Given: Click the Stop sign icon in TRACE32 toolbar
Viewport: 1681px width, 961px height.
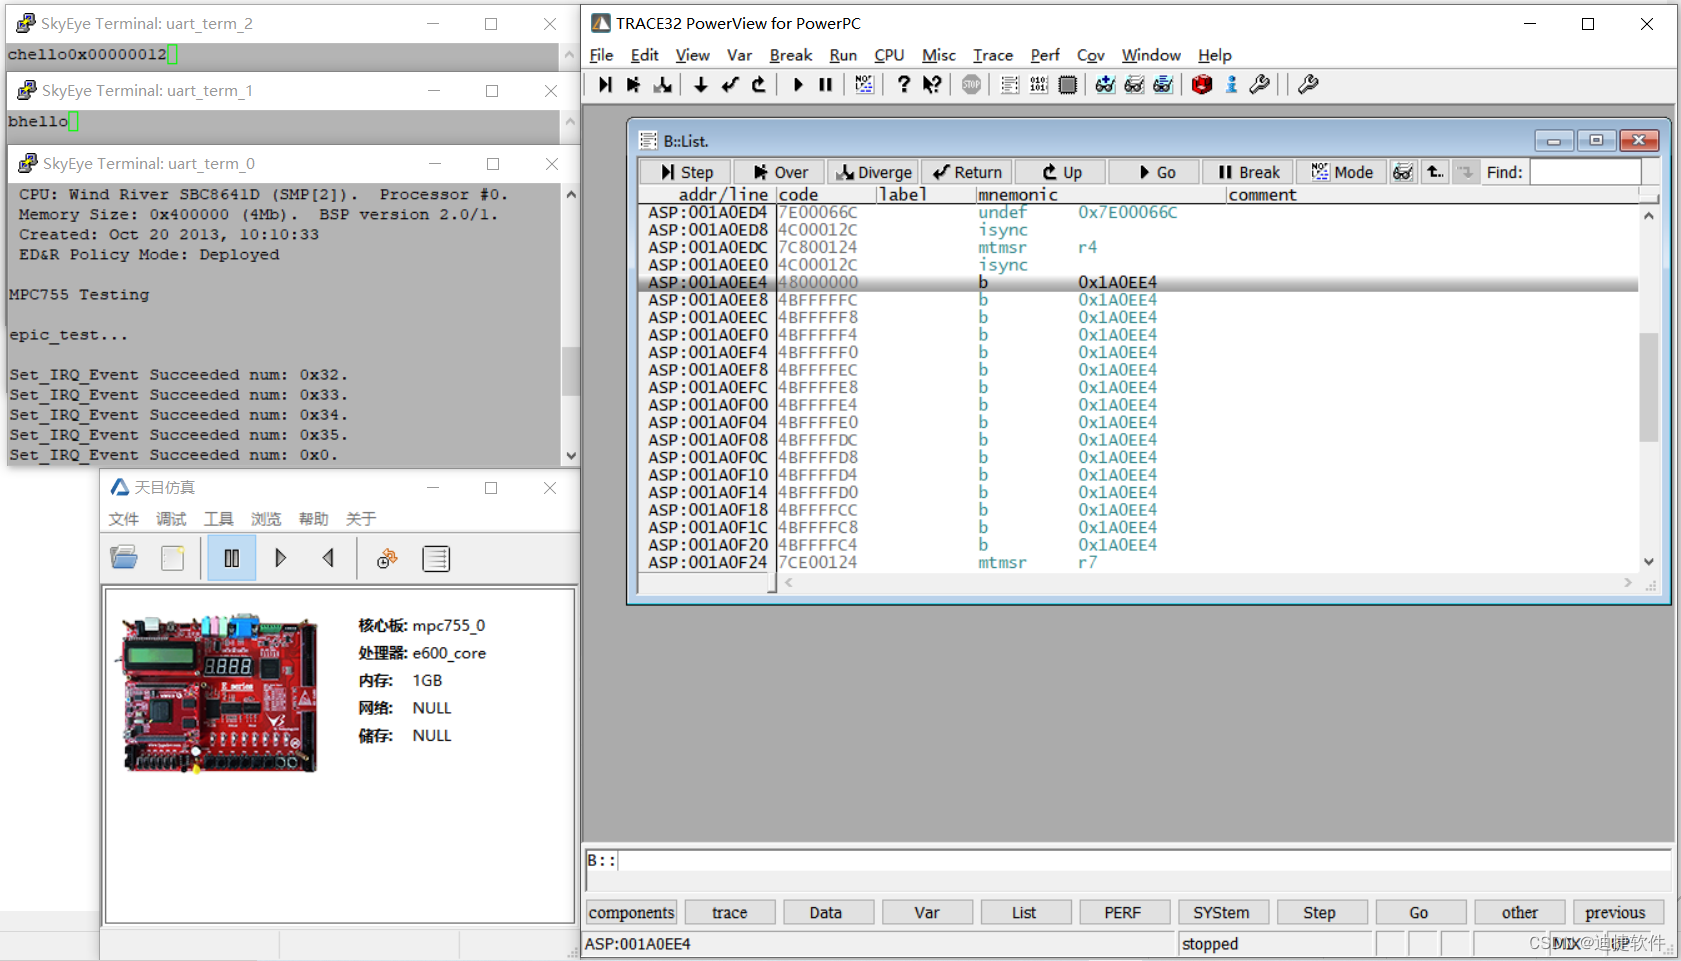Looking at the screenshot, I should (x=971, y=84).
